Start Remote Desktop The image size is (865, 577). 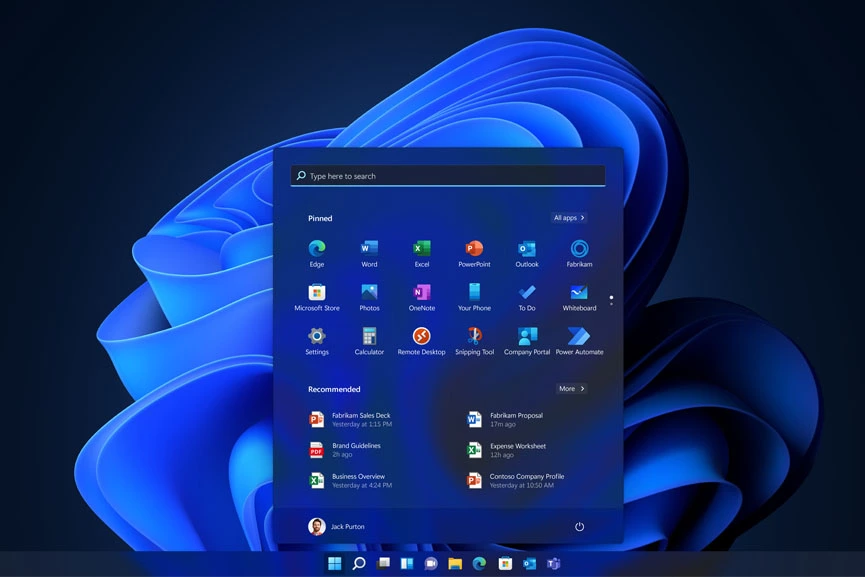(421, 336)
